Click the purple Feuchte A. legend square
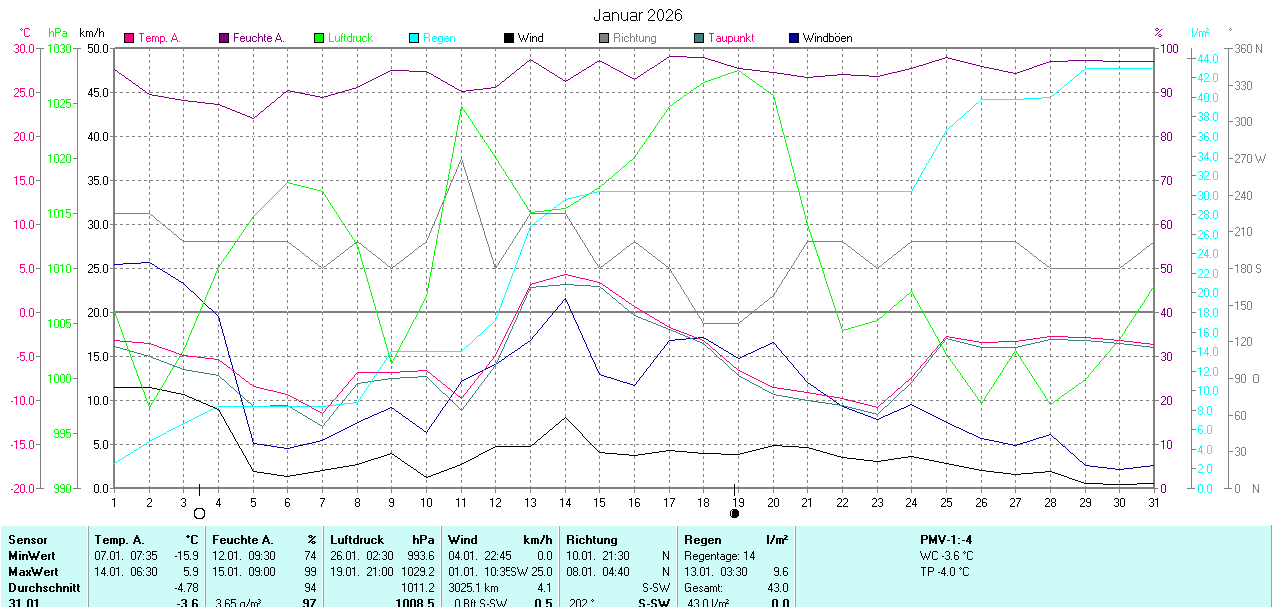The height and width of the screenshot is (607, 1280). [x=224, y=38]
